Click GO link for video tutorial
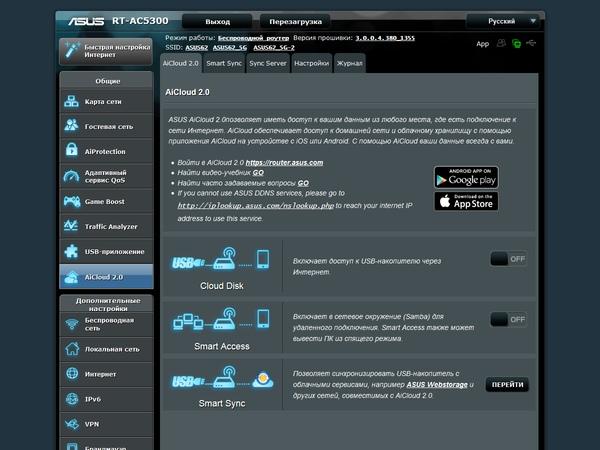The width and height of the screenshot is (600, 450). coord(258,173)
